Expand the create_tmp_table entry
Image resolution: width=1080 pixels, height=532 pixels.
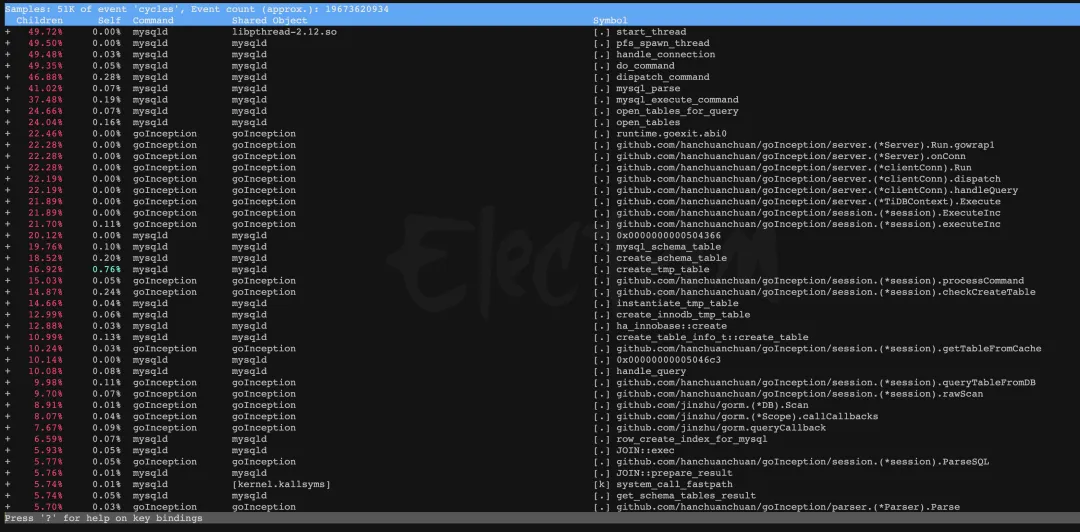(x=8, y=269)
